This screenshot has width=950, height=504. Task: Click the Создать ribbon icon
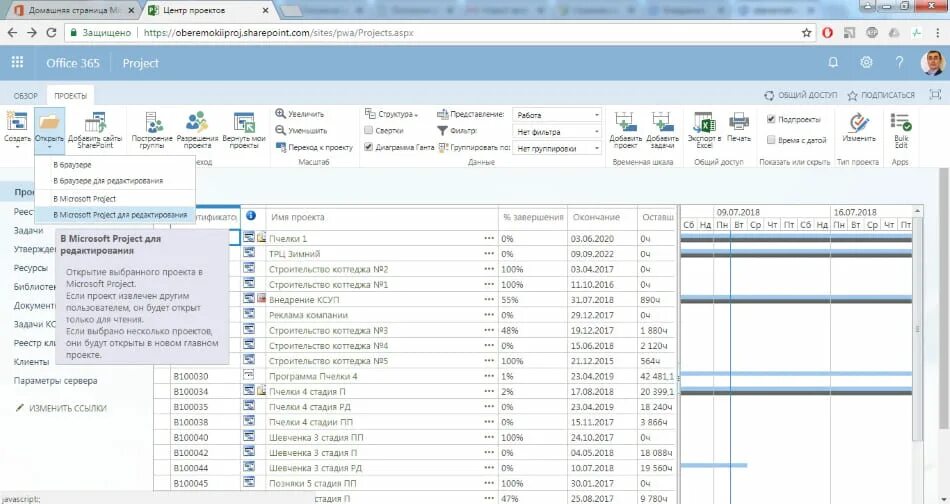click(16, 122)
